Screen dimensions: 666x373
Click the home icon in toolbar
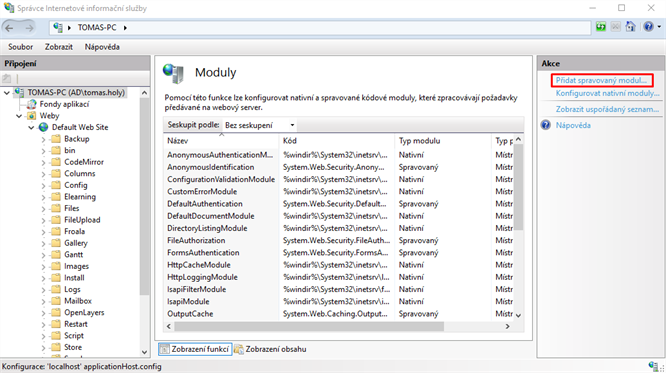(x=630, y=27)
